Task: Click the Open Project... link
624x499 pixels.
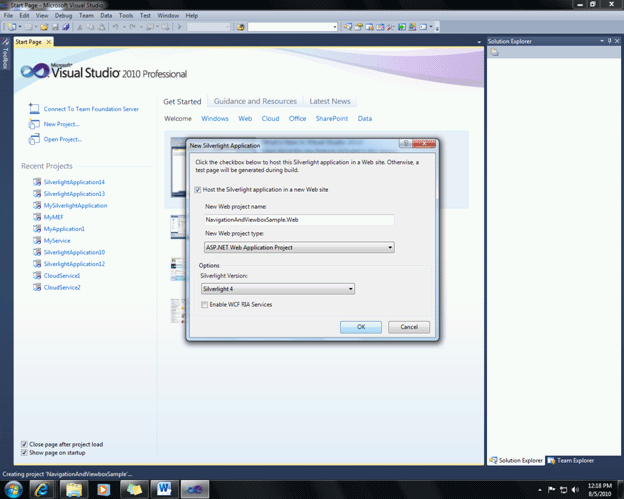Action: coord(62,139)
